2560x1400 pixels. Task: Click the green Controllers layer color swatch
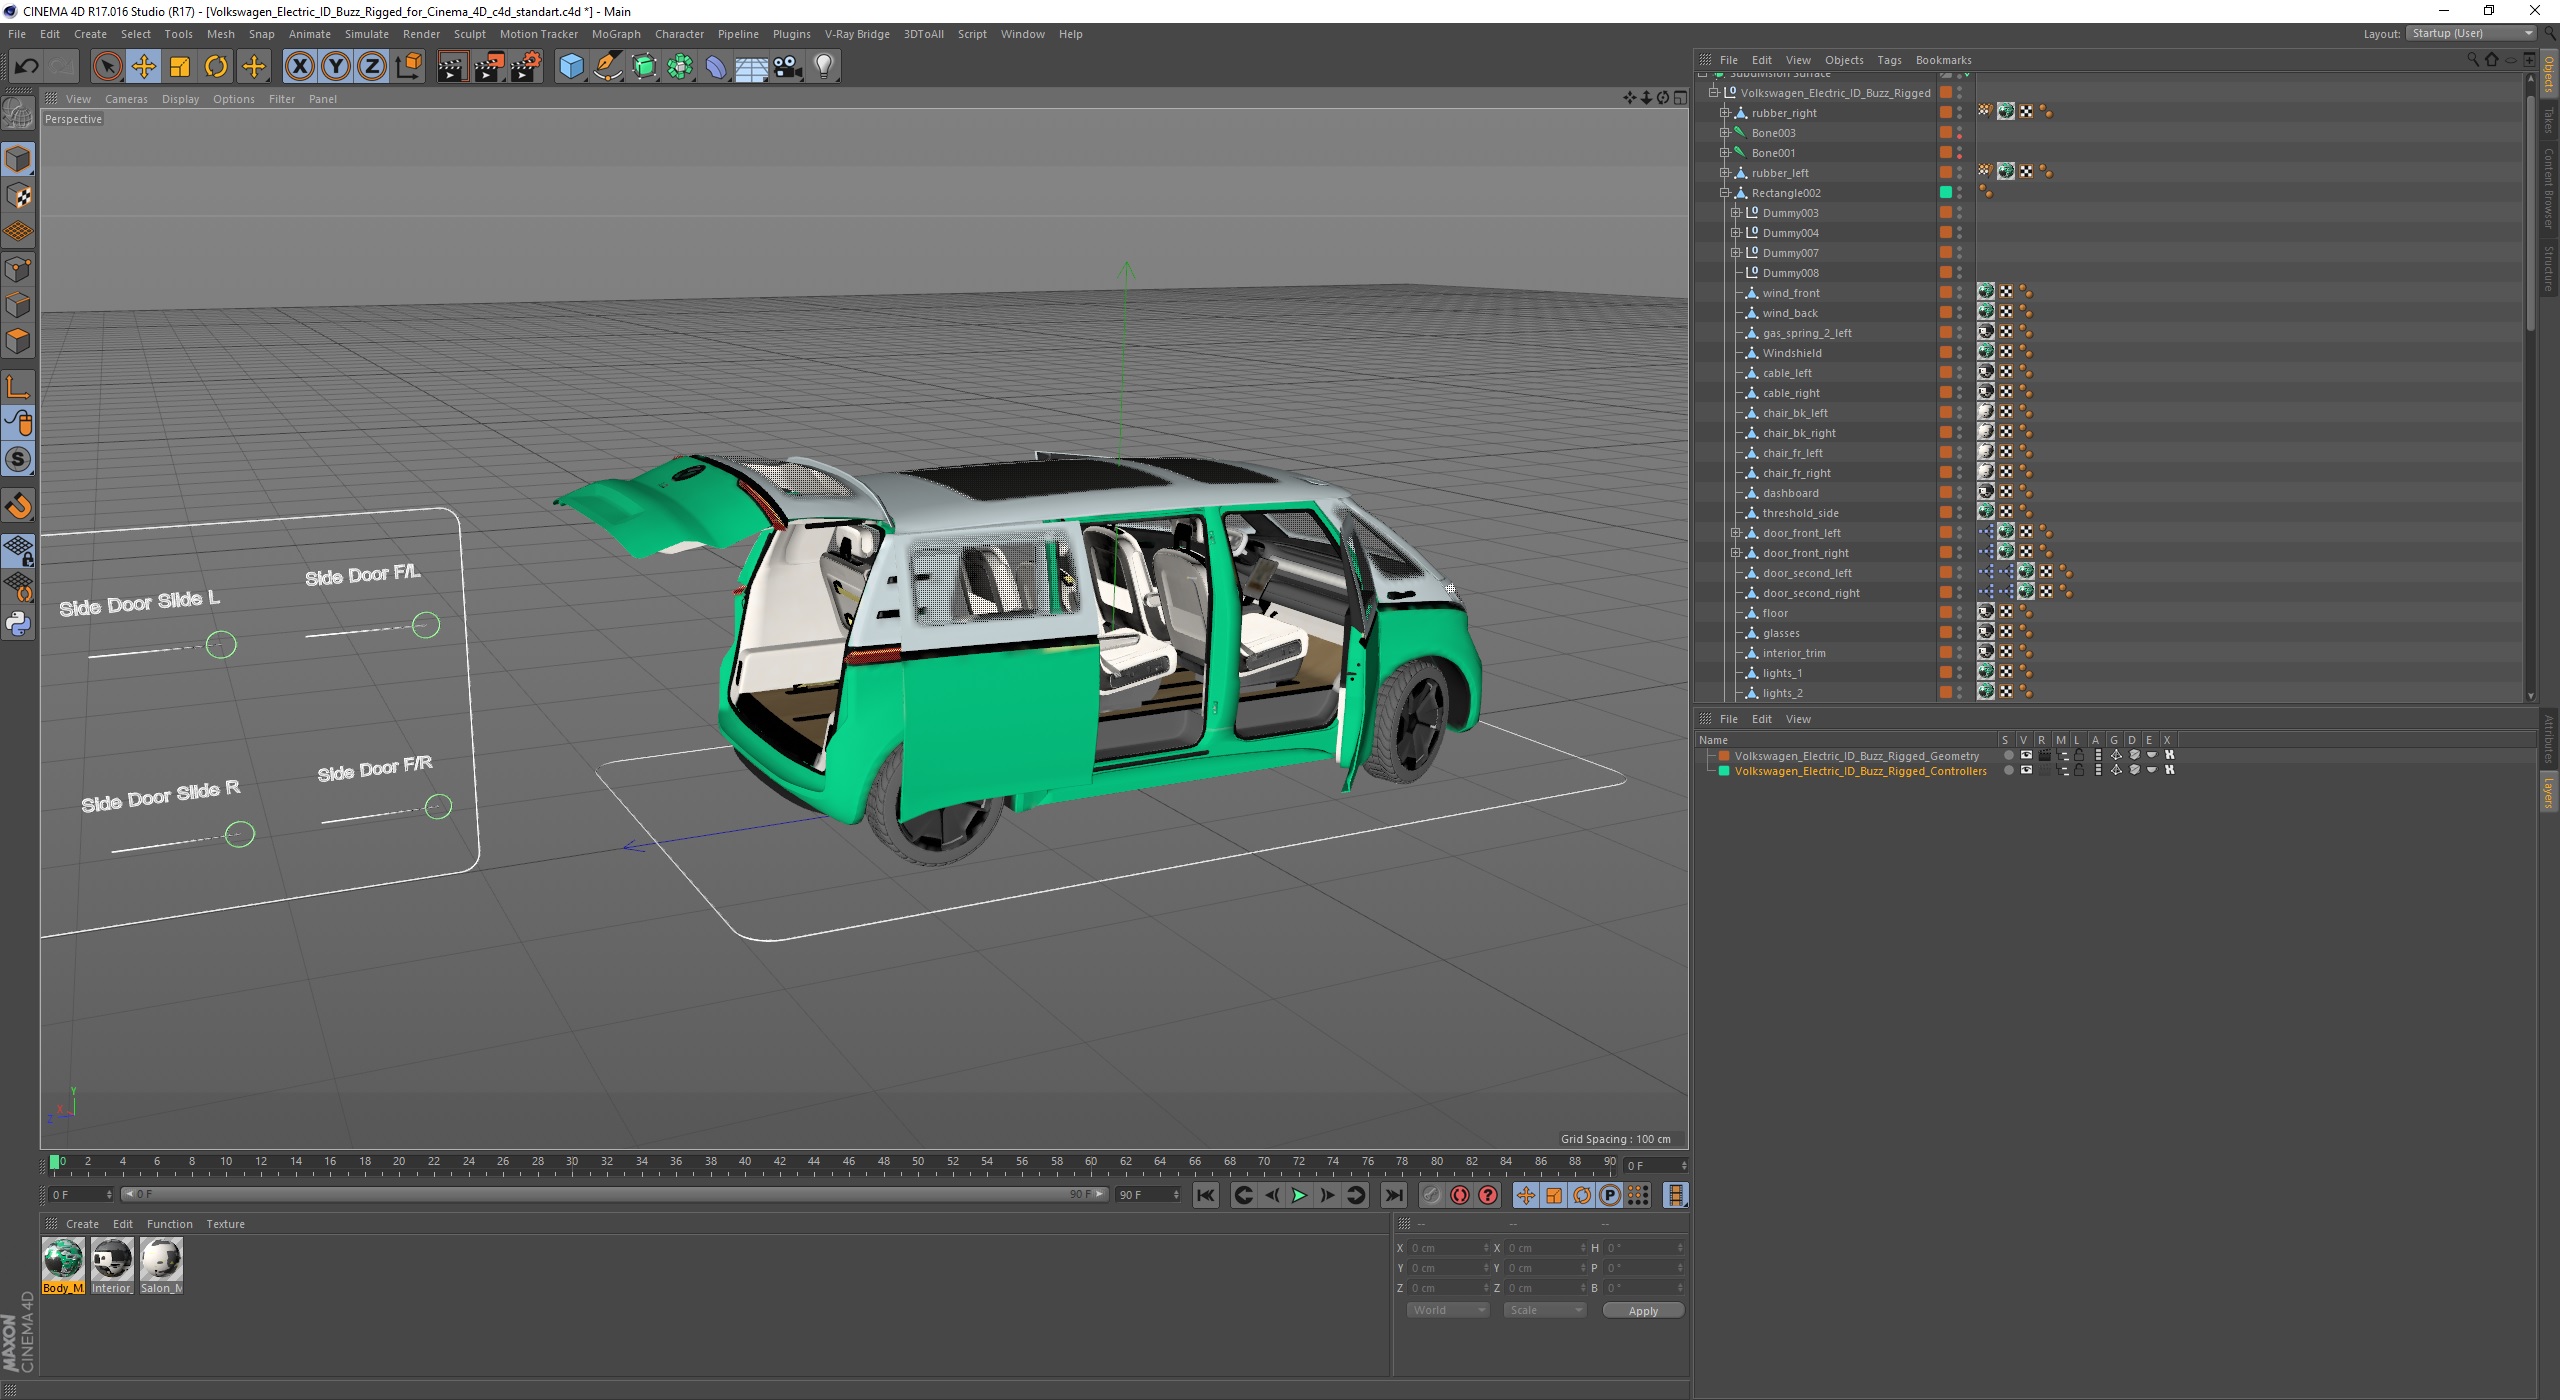1724,771
